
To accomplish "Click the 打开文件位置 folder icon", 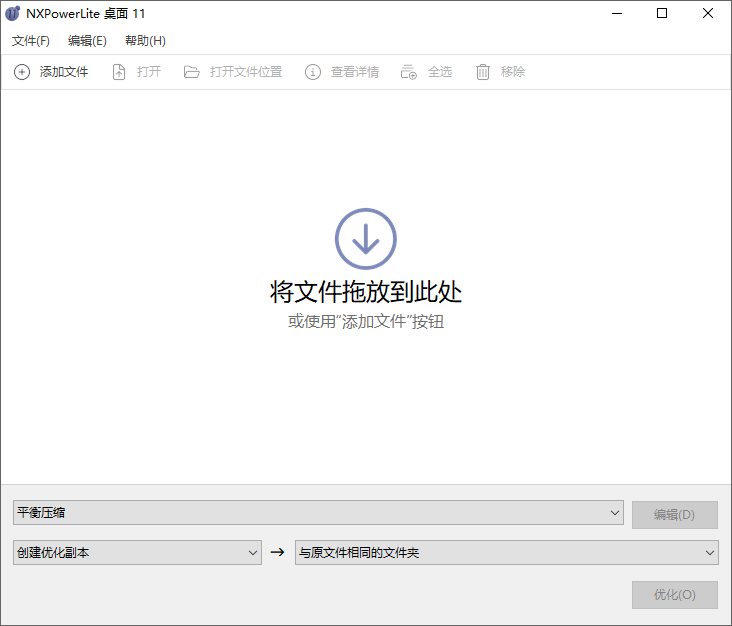I will 191,72.
